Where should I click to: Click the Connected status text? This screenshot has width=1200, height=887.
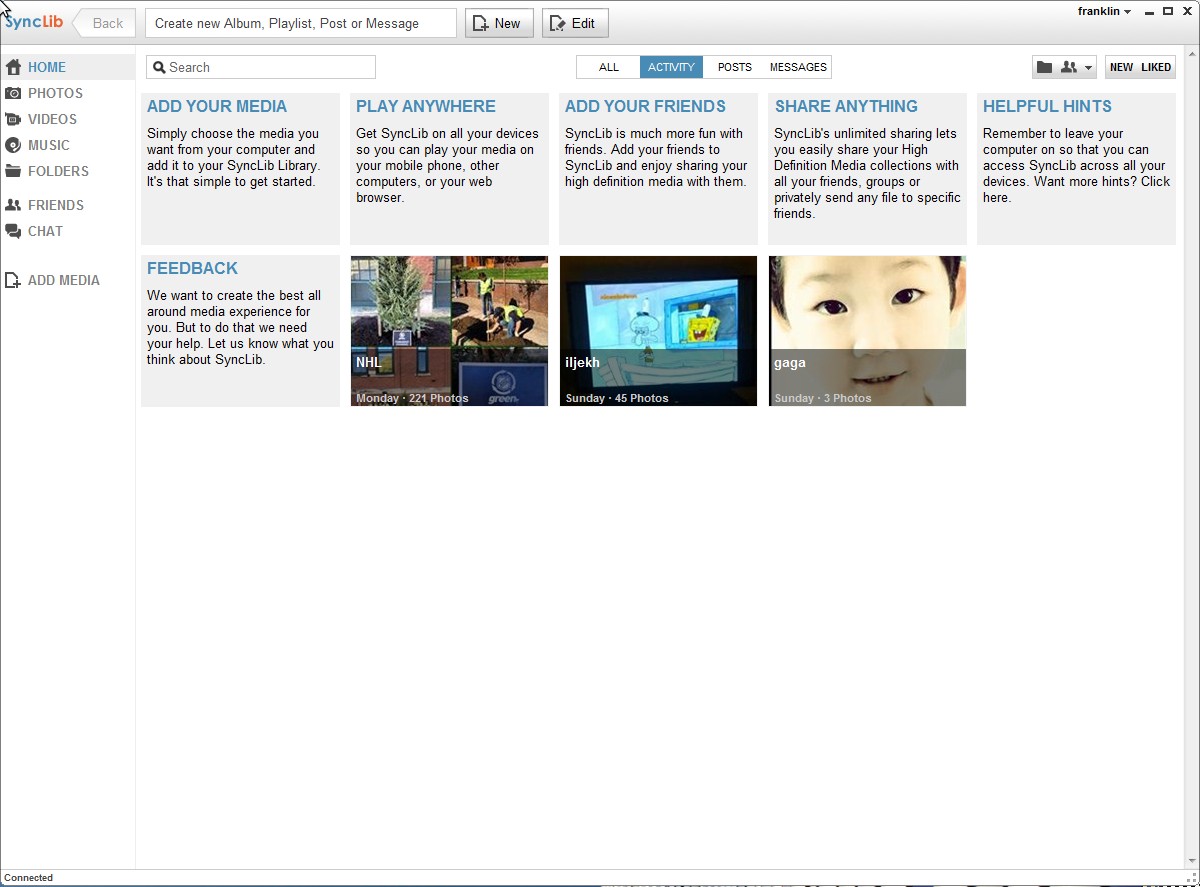point(29,878)
